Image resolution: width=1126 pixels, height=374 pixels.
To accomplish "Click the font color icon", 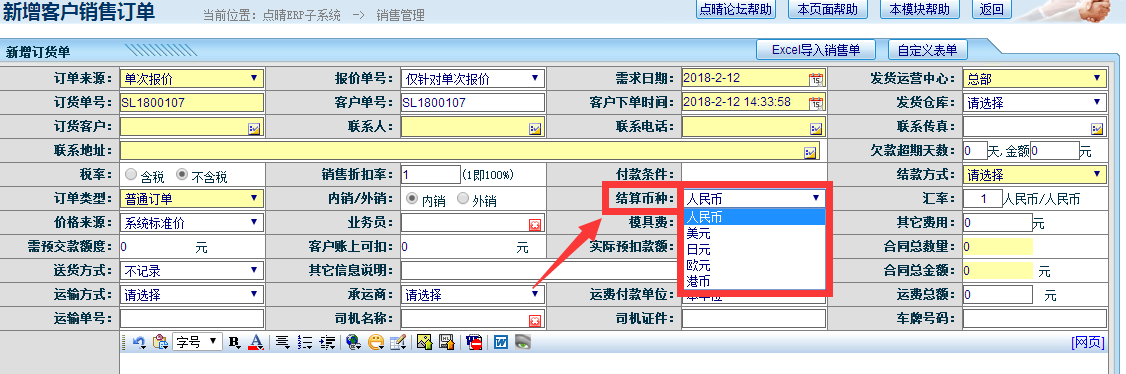I will (x=255, y=342).
